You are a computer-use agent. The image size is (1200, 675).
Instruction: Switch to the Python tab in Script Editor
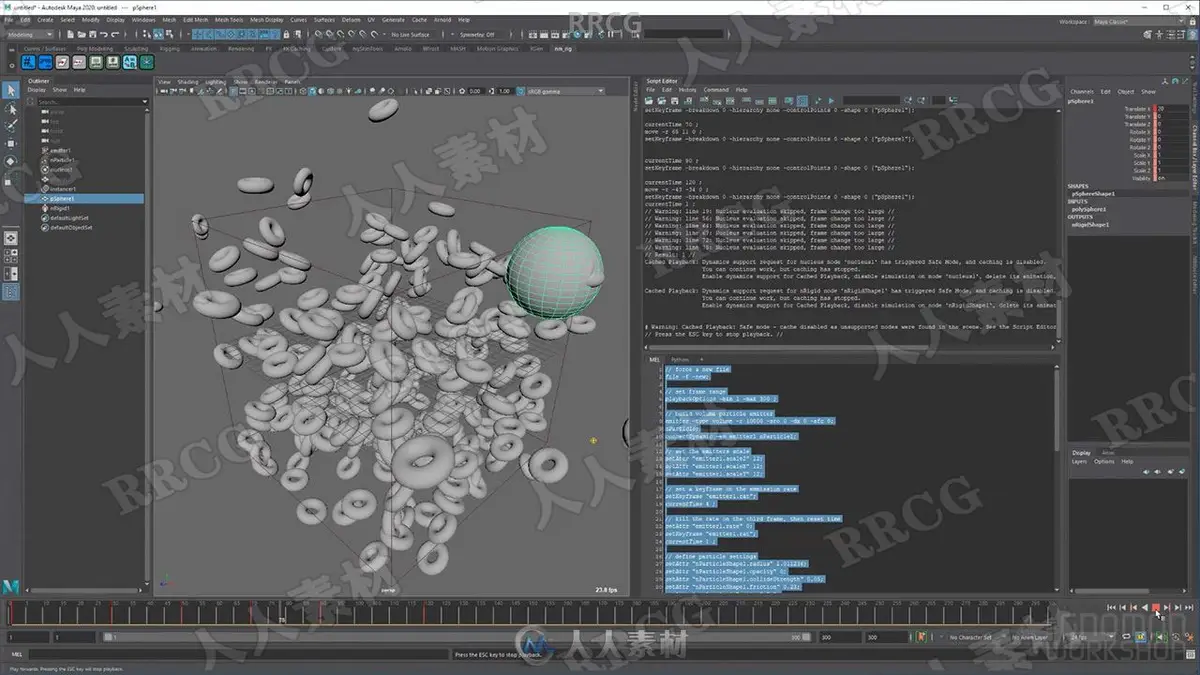pyautogui.click(x=680, y=359)
